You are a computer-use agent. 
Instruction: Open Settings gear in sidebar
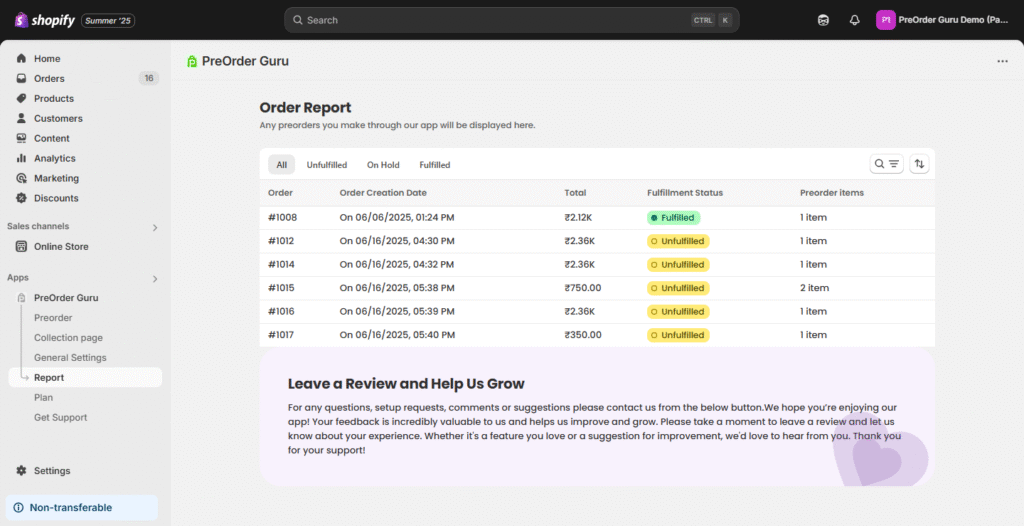click(x=21, y=471)
